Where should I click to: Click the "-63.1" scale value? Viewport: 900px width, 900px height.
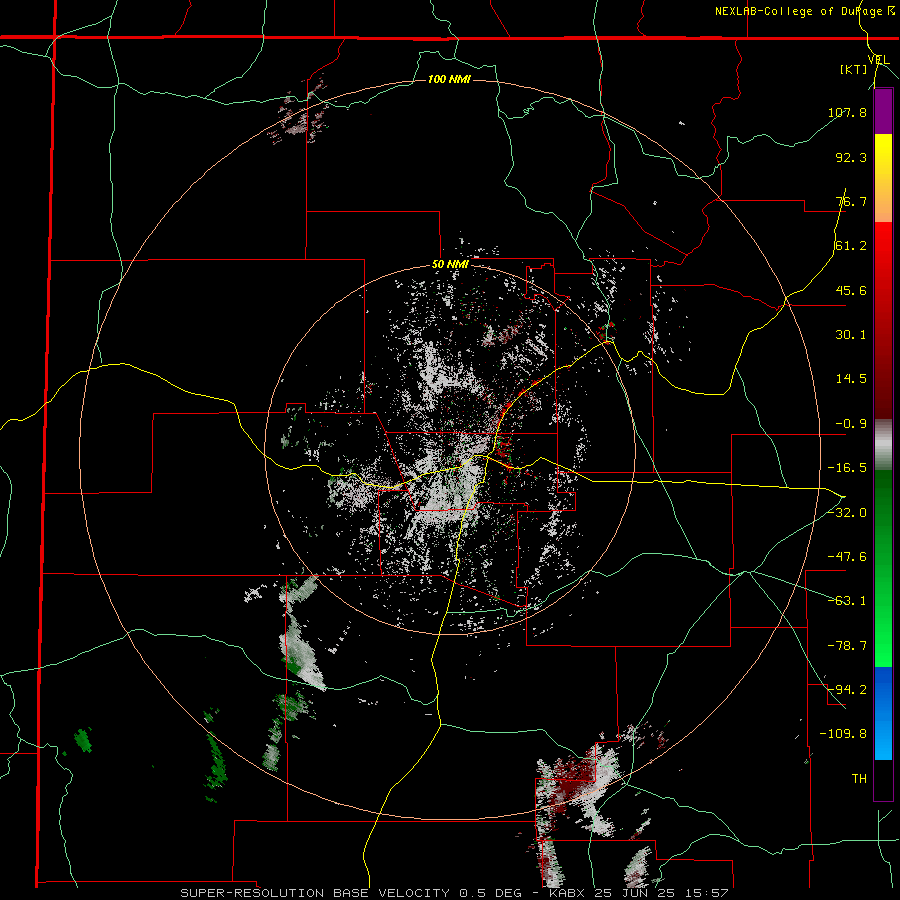pos(847,601)
